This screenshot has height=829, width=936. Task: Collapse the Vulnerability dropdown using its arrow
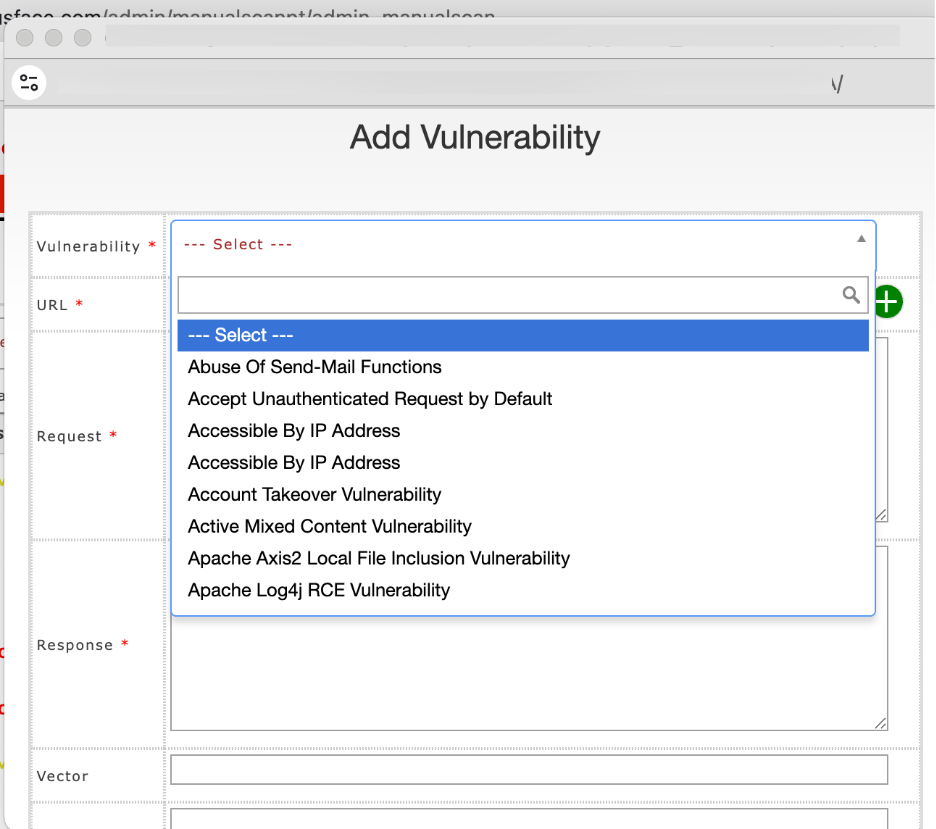[861, 239]
